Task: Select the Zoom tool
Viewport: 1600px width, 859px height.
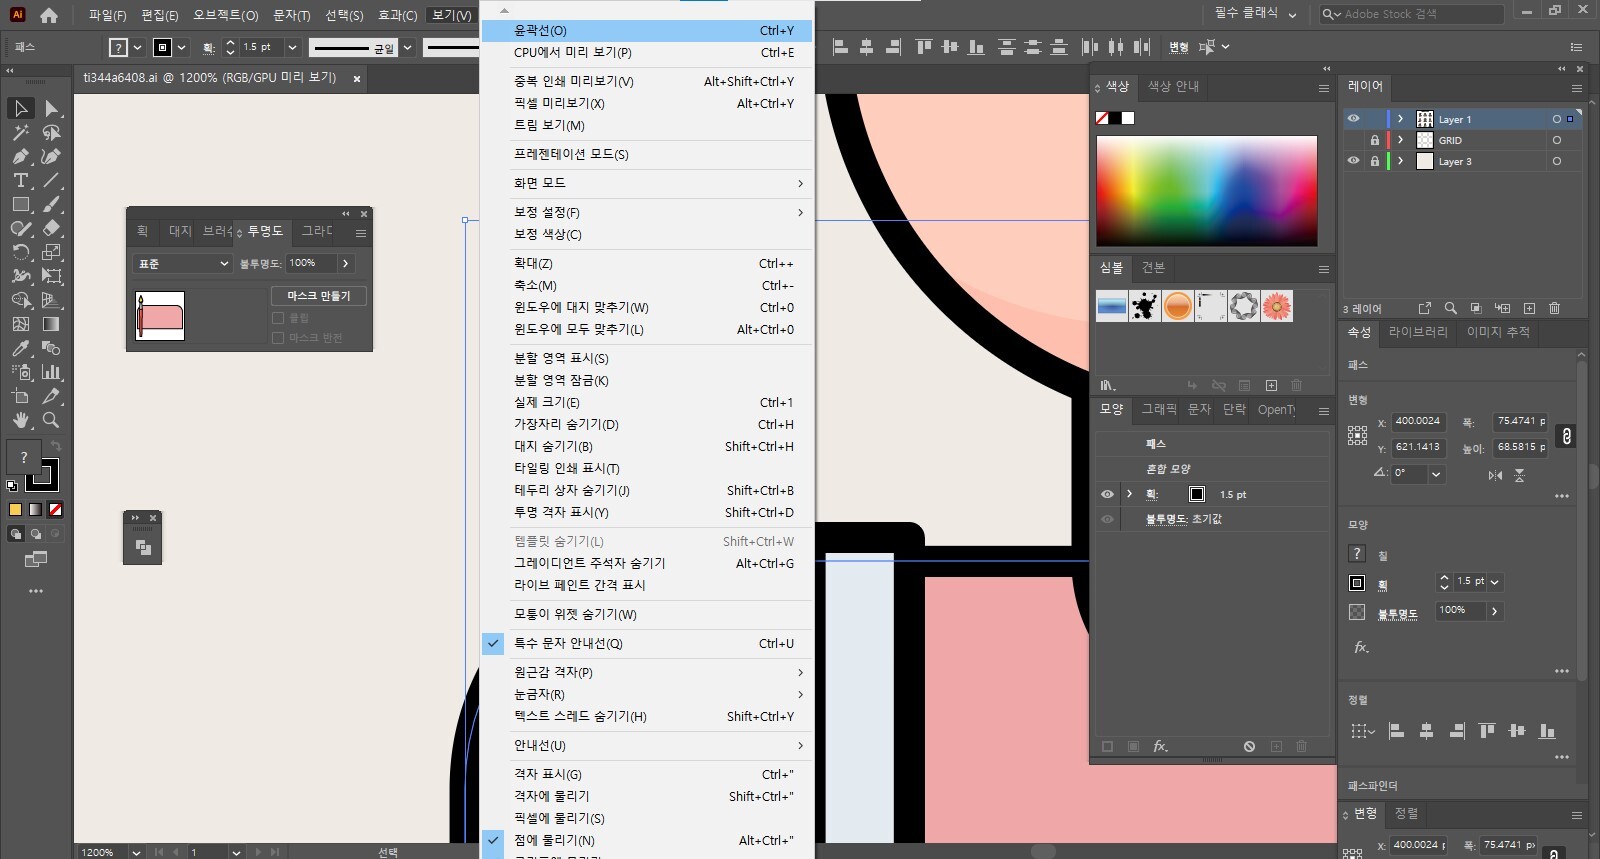Action: (51, 420)
